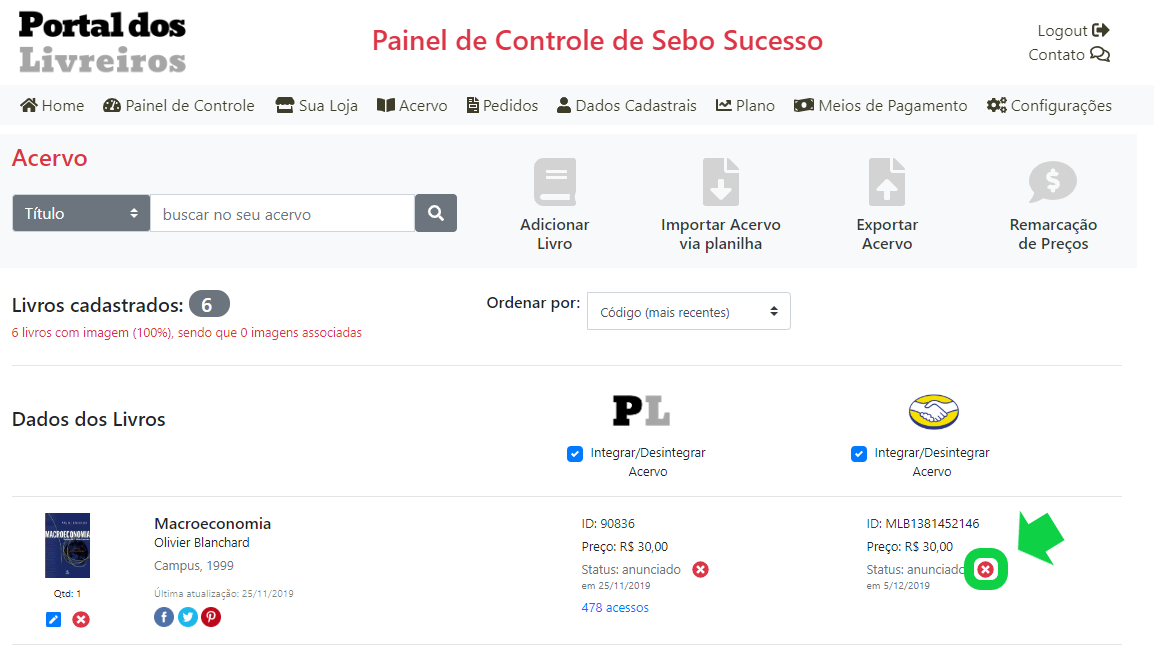Click the magnifier search button
The width and height of the screenshot is (1154, 653).
tap(436, 213)
